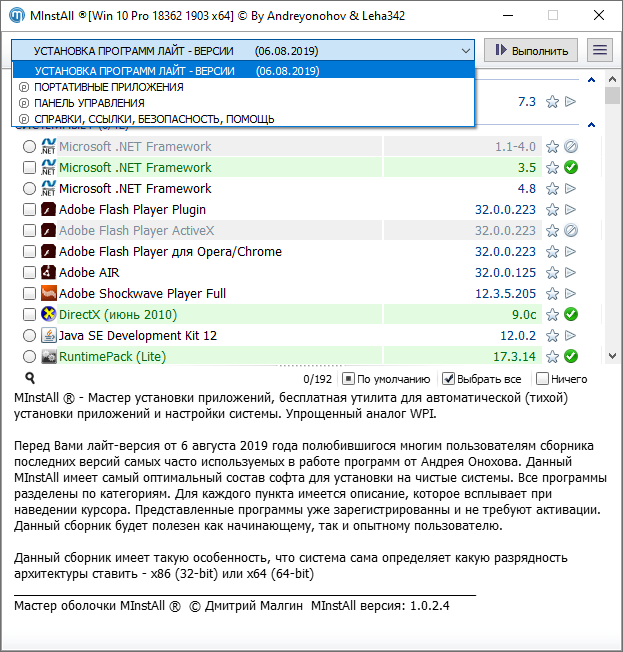The image size is (623, 652).
Task: Select the radio button for .NET Framework 4.8
Action: [30, 188]
